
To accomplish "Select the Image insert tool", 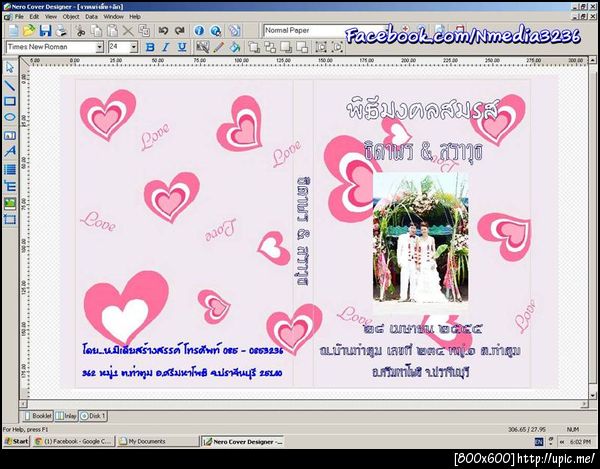I will (x=10, y=203).
